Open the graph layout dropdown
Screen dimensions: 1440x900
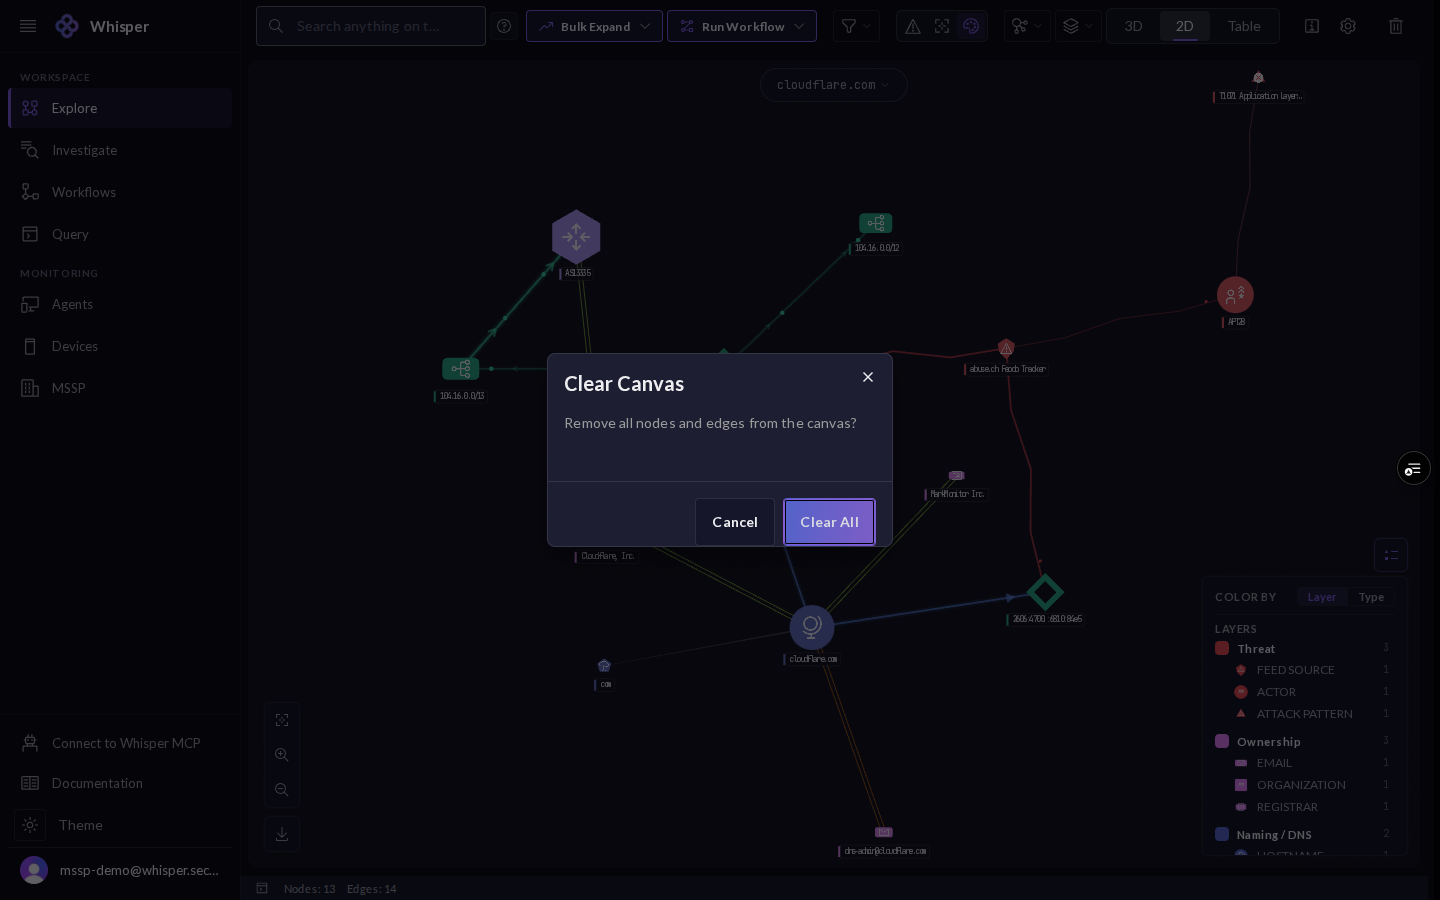click(1025, 26)
